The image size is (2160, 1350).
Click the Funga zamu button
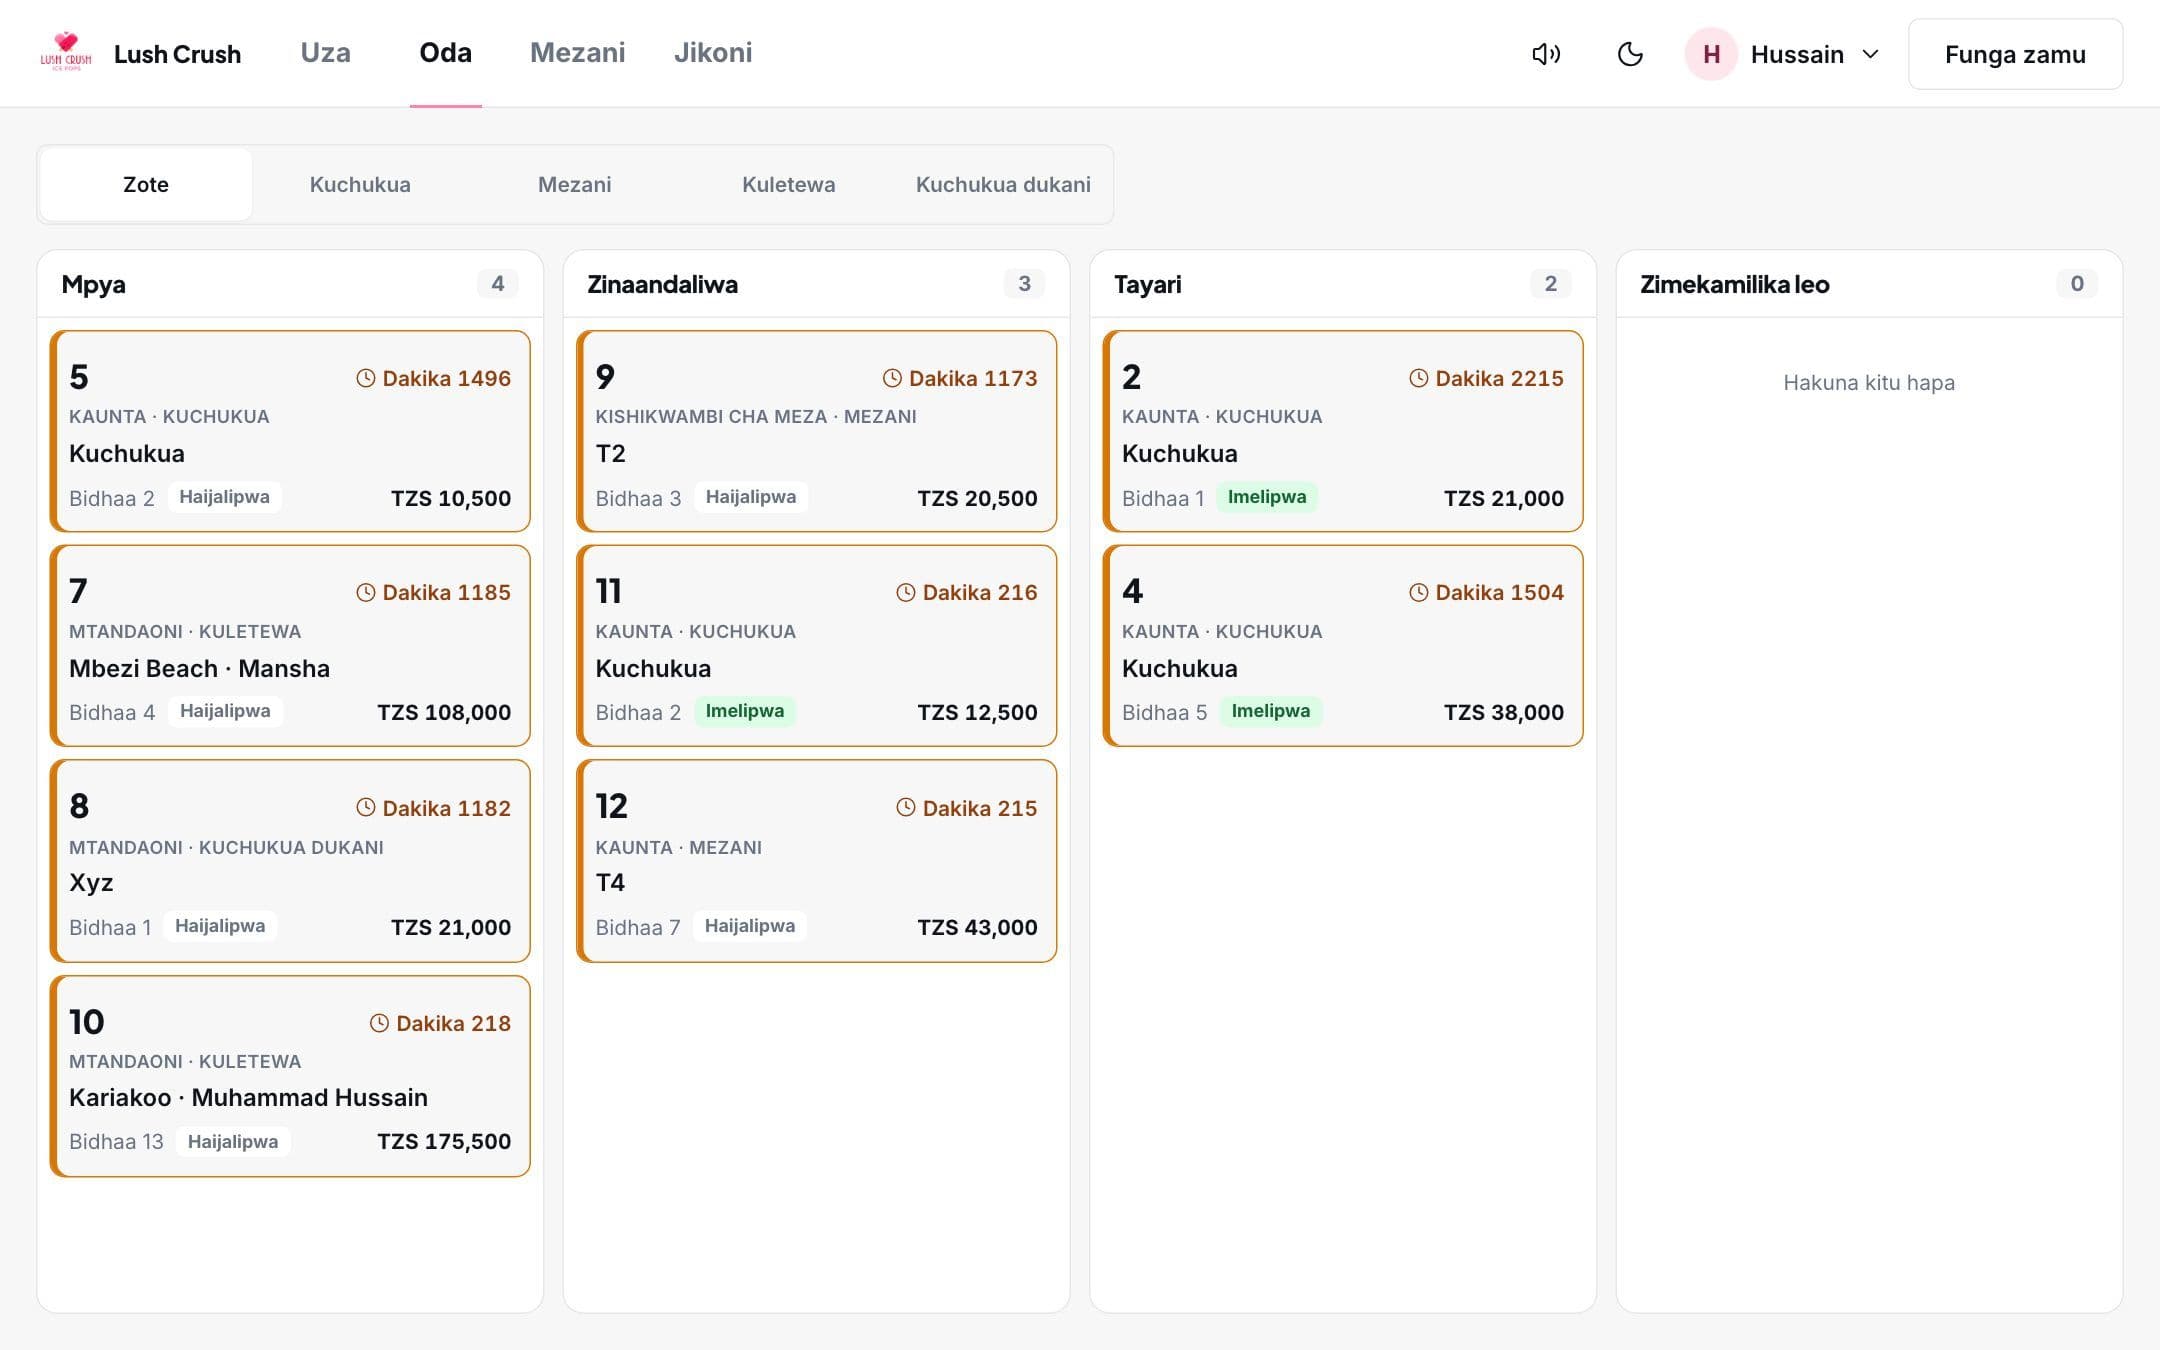coord(2015,54)
